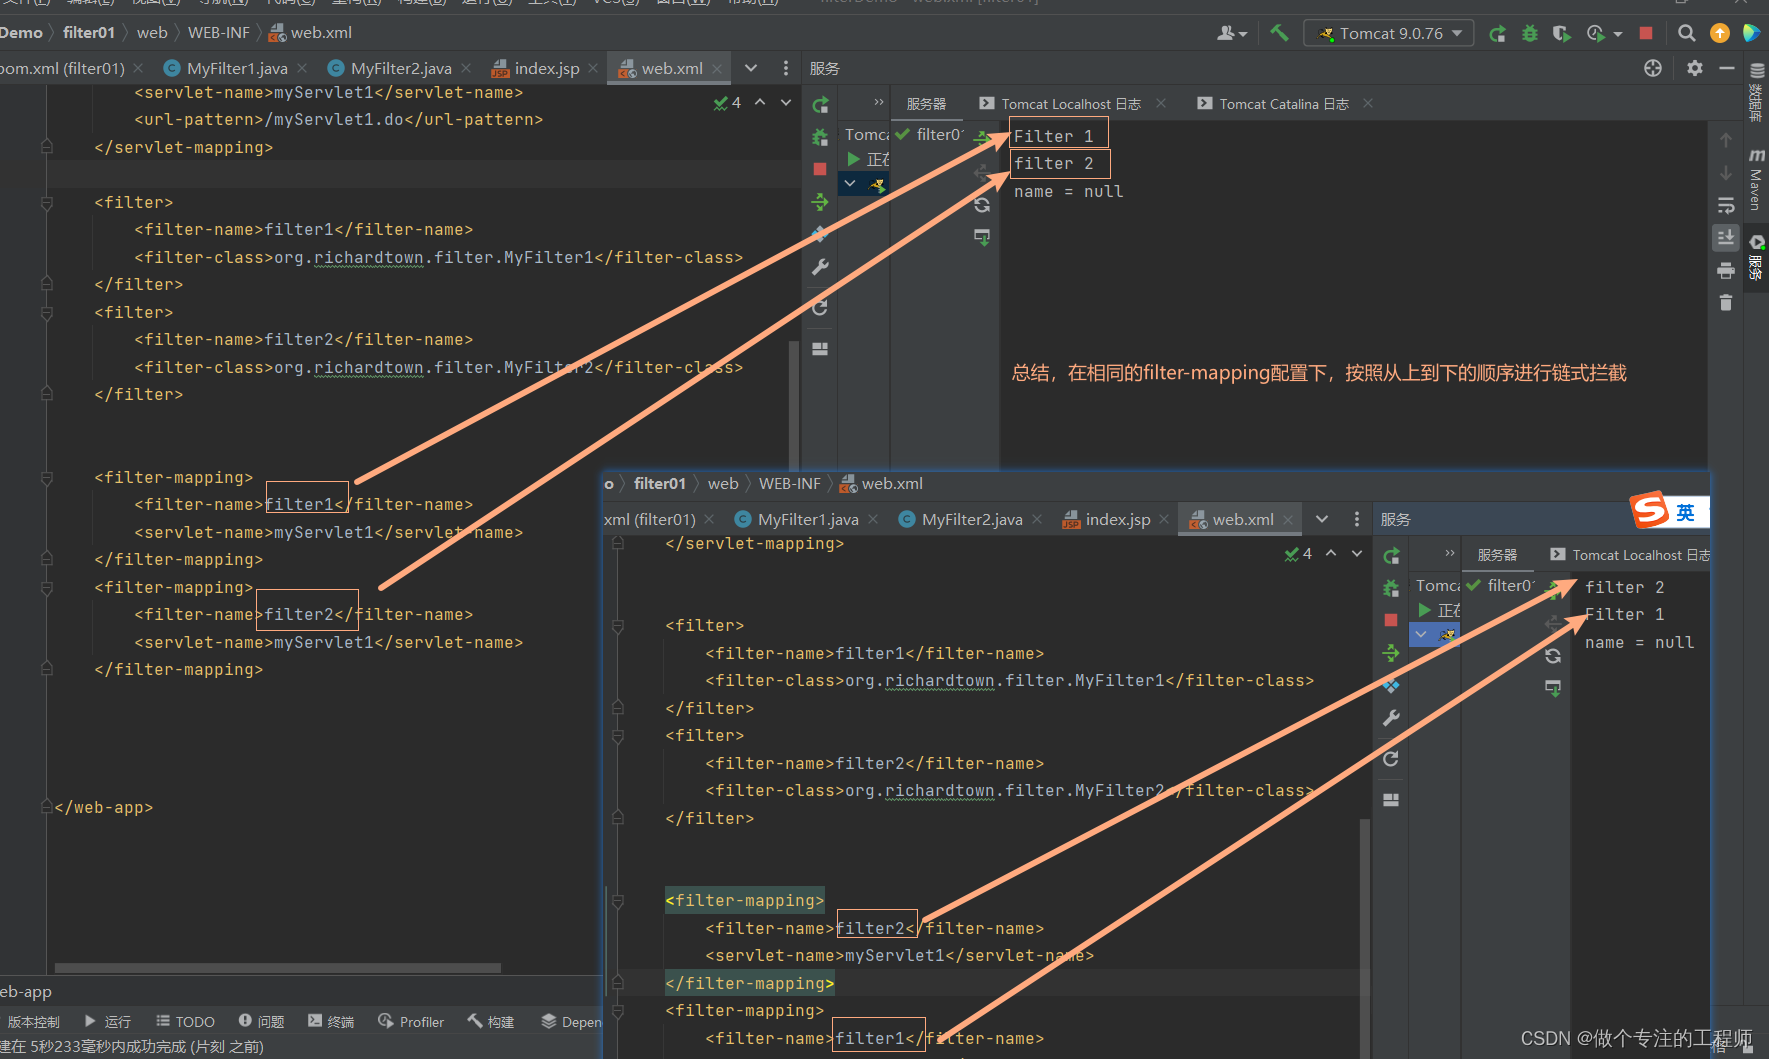Start debugging with the bug icon
Screen dimensions: 1769x1059
coord(1529,33)
